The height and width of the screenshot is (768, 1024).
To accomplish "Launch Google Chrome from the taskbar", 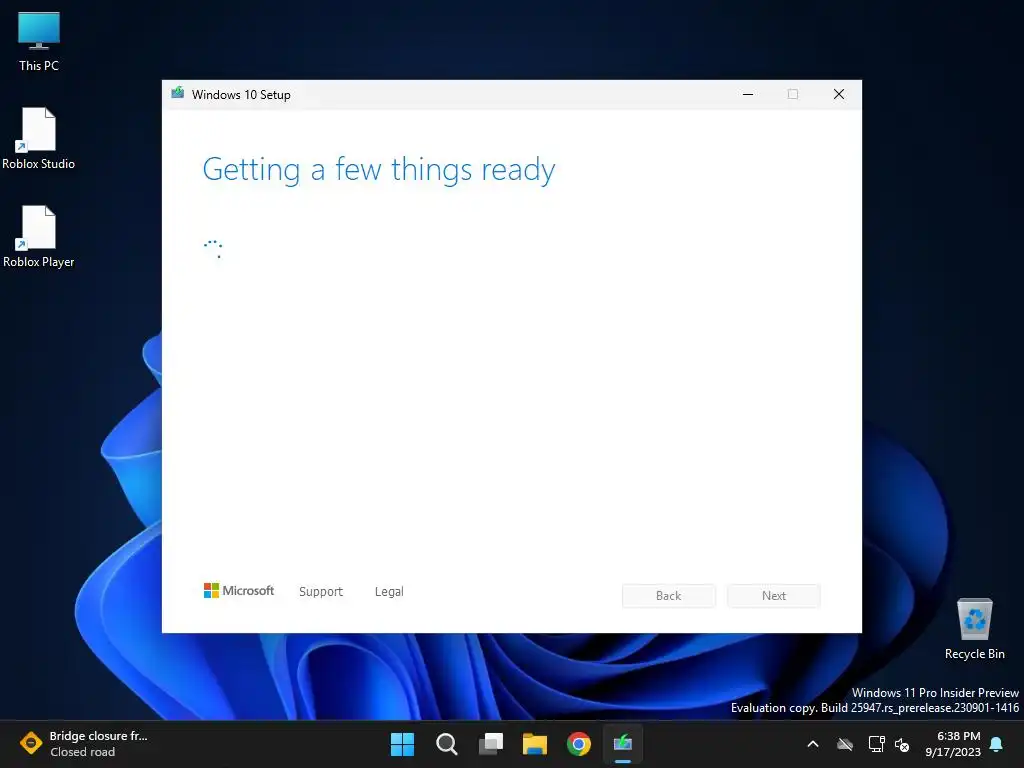I will [x=579, y=744].
